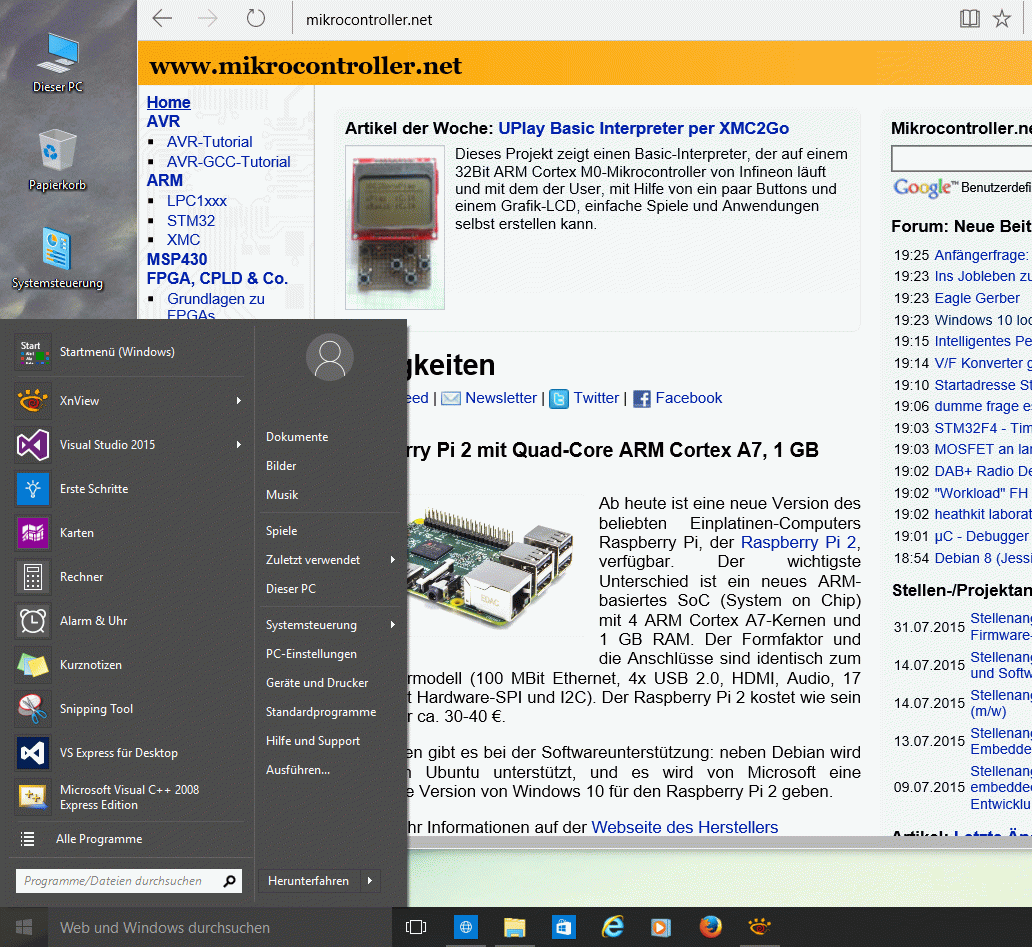Image resolution: width=1032 pixels, height=947 pixels.
Task: Open XnView taskbar icon
Action: [x=759, y=927]
